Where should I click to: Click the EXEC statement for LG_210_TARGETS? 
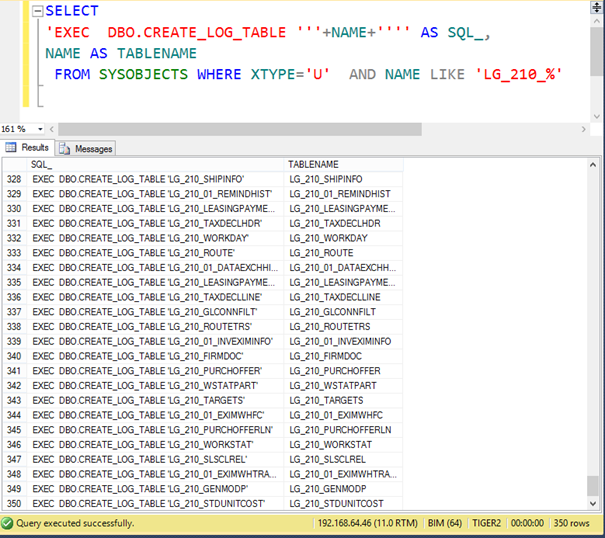coord(155,400)
